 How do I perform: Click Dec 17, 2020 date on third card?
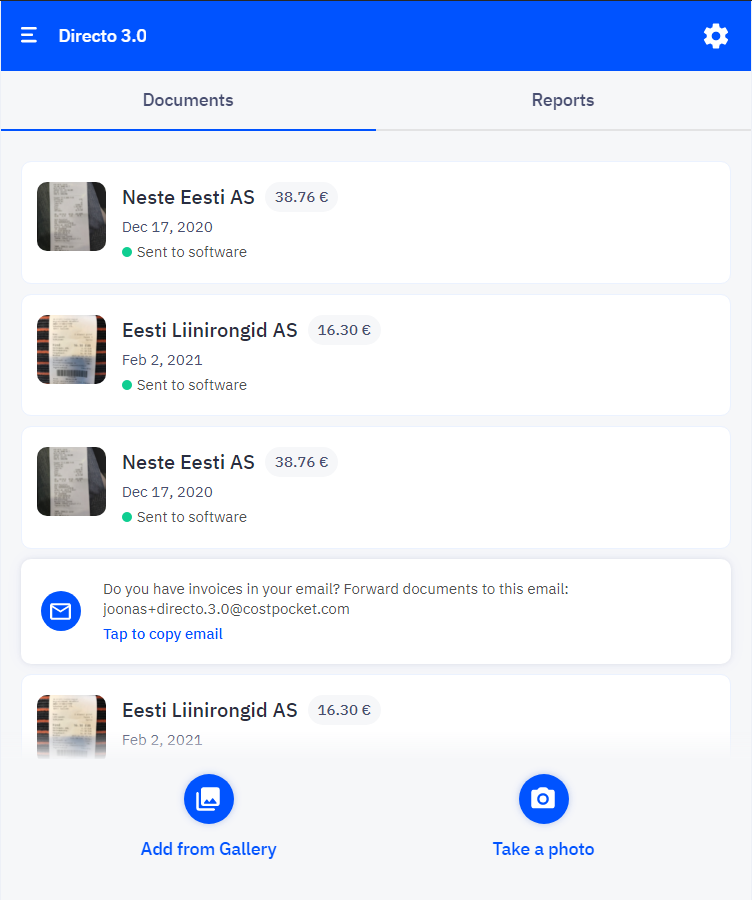167,492
